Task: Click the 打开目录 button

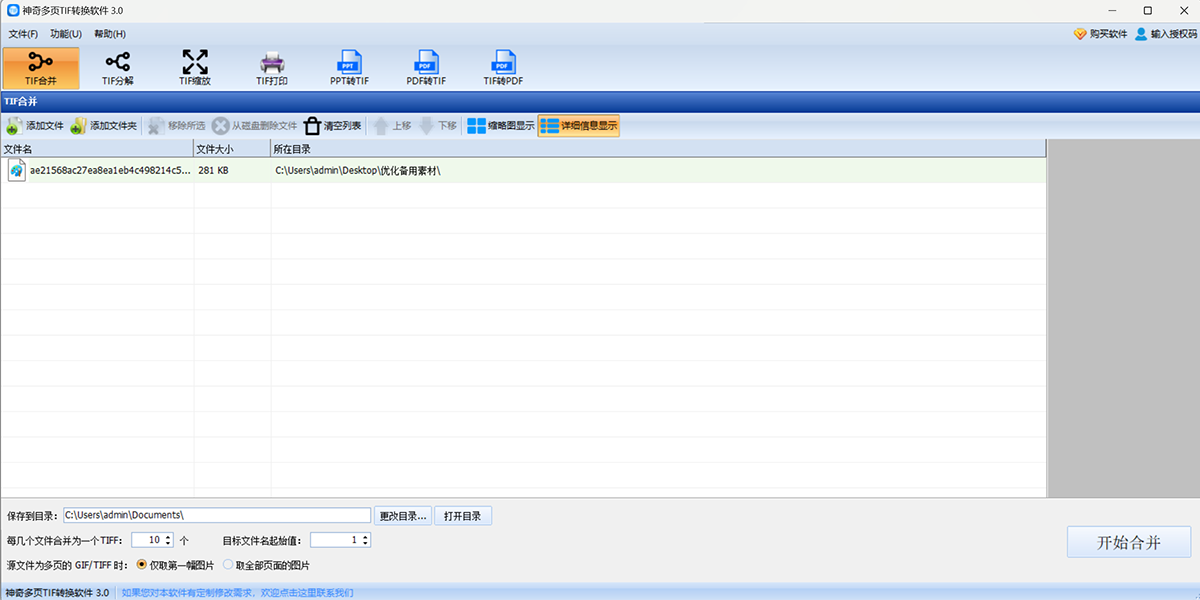Action: coord(463,516)
